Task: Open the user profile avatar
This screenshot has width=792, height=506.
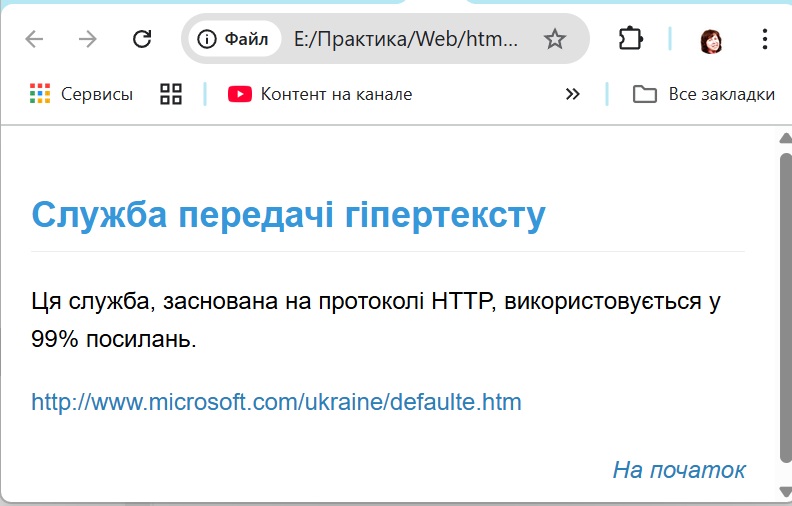Action: (x=711, y=40)
